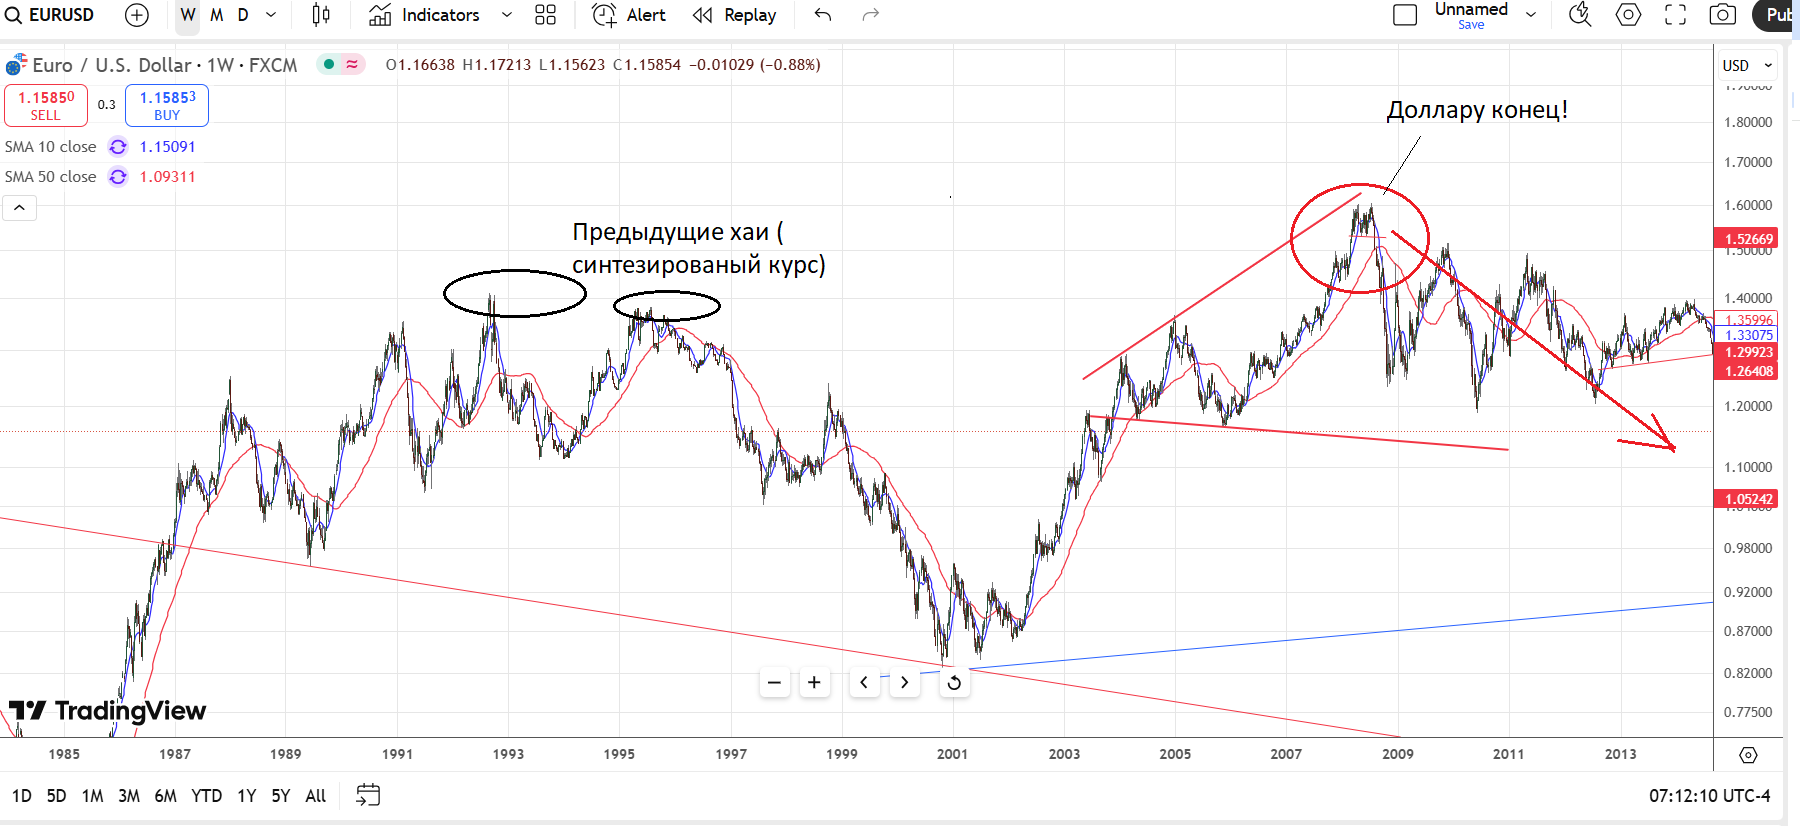Open the chart type candles selector

tap(321, 15)
